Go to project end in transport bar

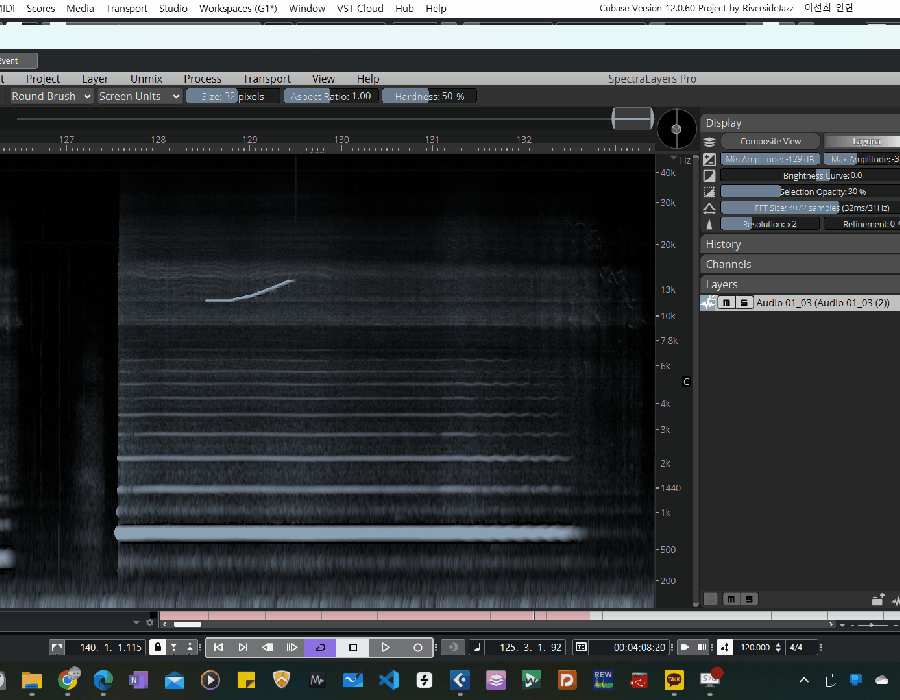pos(243,647)
